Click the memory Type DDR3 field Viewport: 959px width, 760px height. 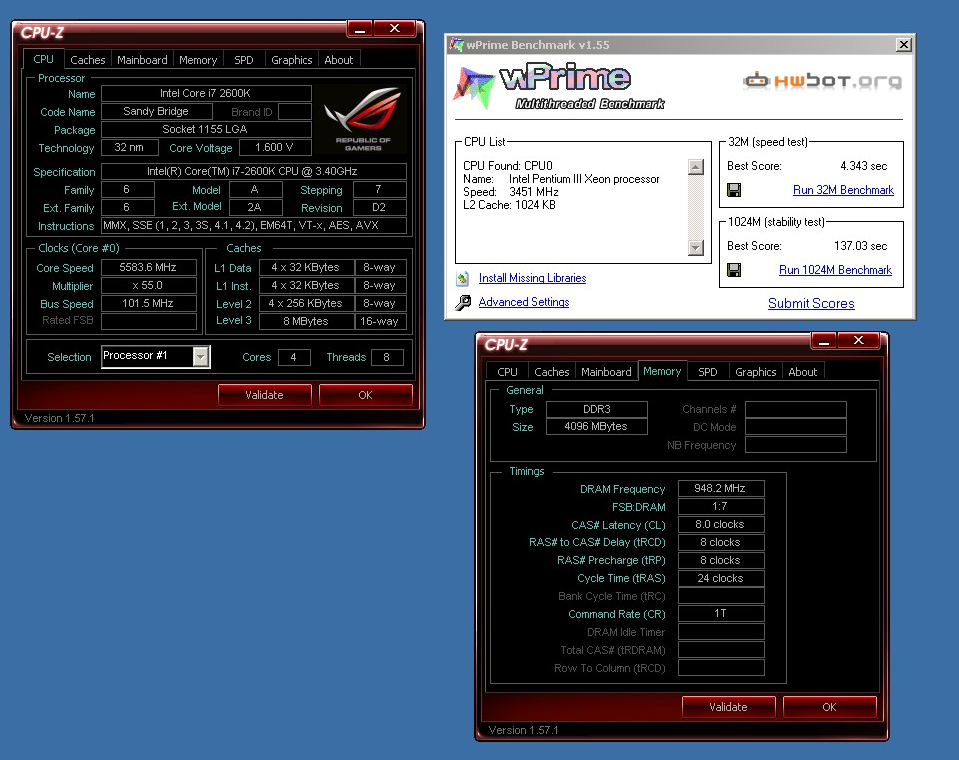[596, 409]
